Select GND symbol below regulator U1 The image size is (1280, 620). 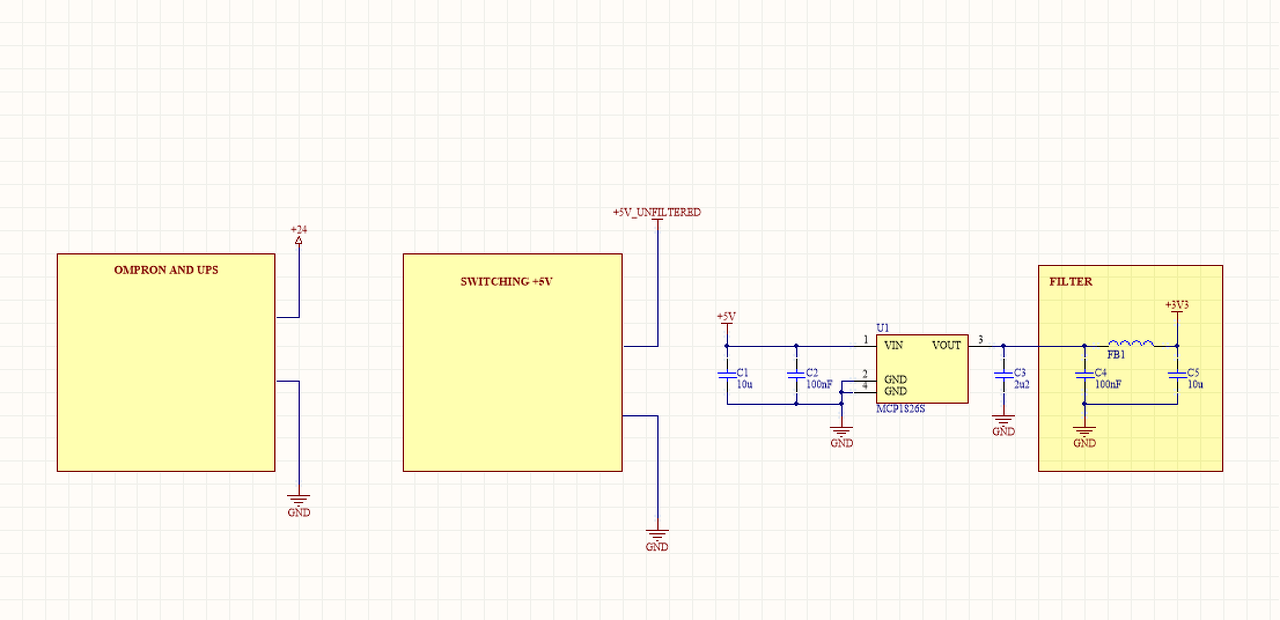[842, 436]
